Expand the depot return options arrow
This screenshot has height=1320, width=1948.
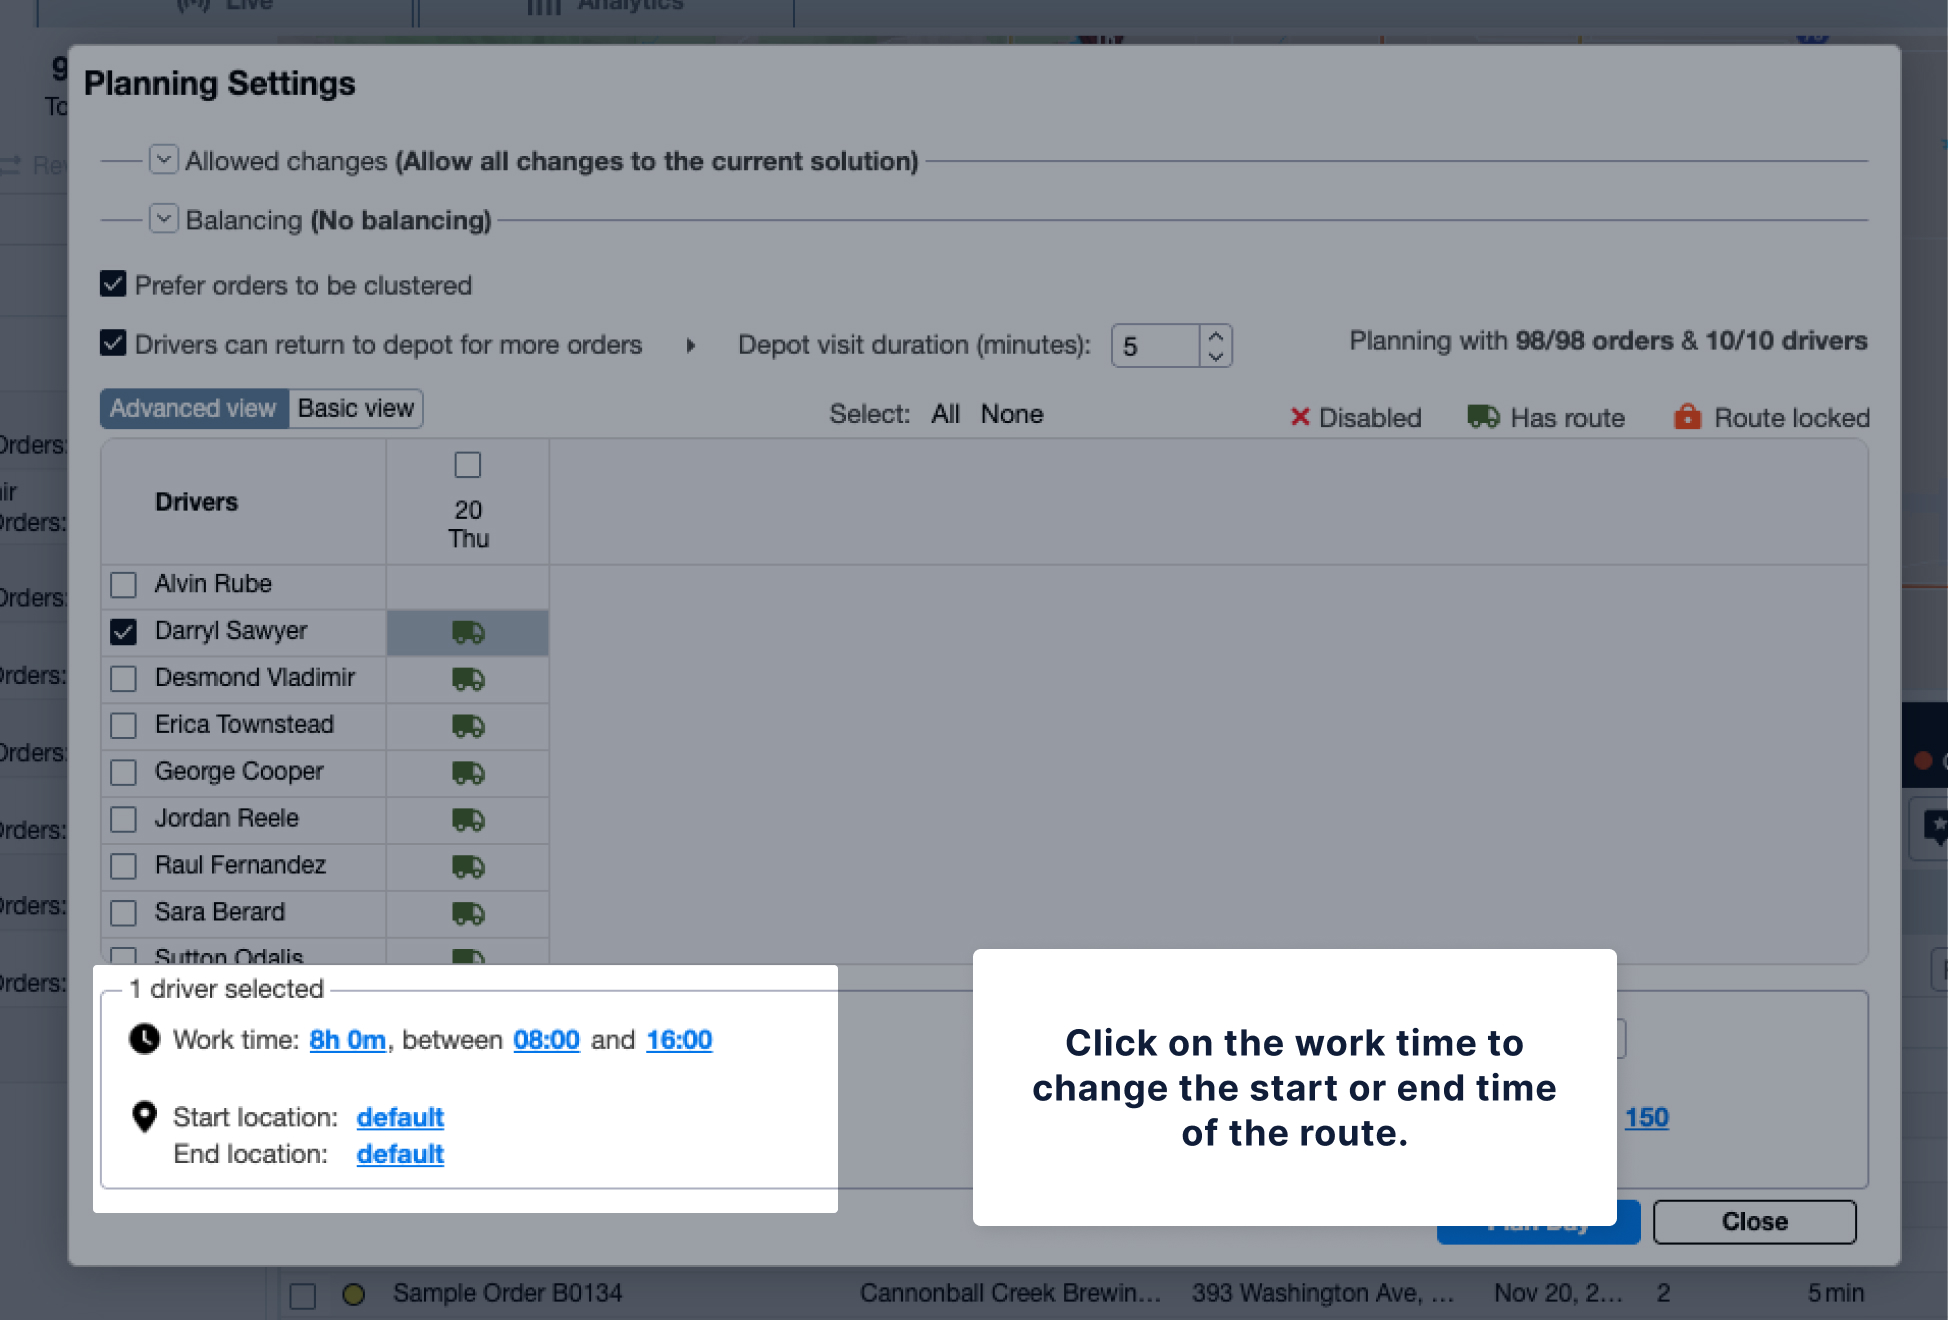691,346
